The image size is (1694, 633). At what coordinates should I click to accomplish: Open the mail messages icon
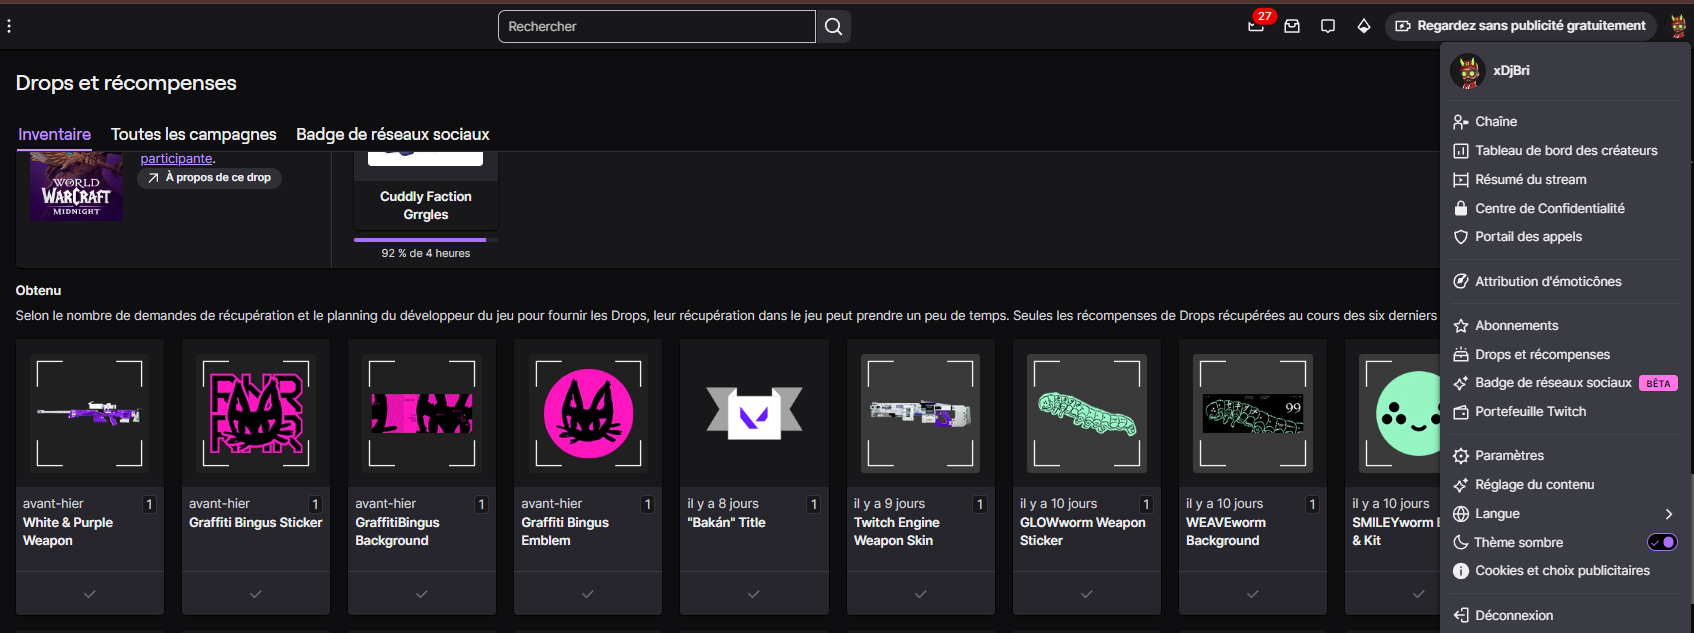tap(1292, 26)
